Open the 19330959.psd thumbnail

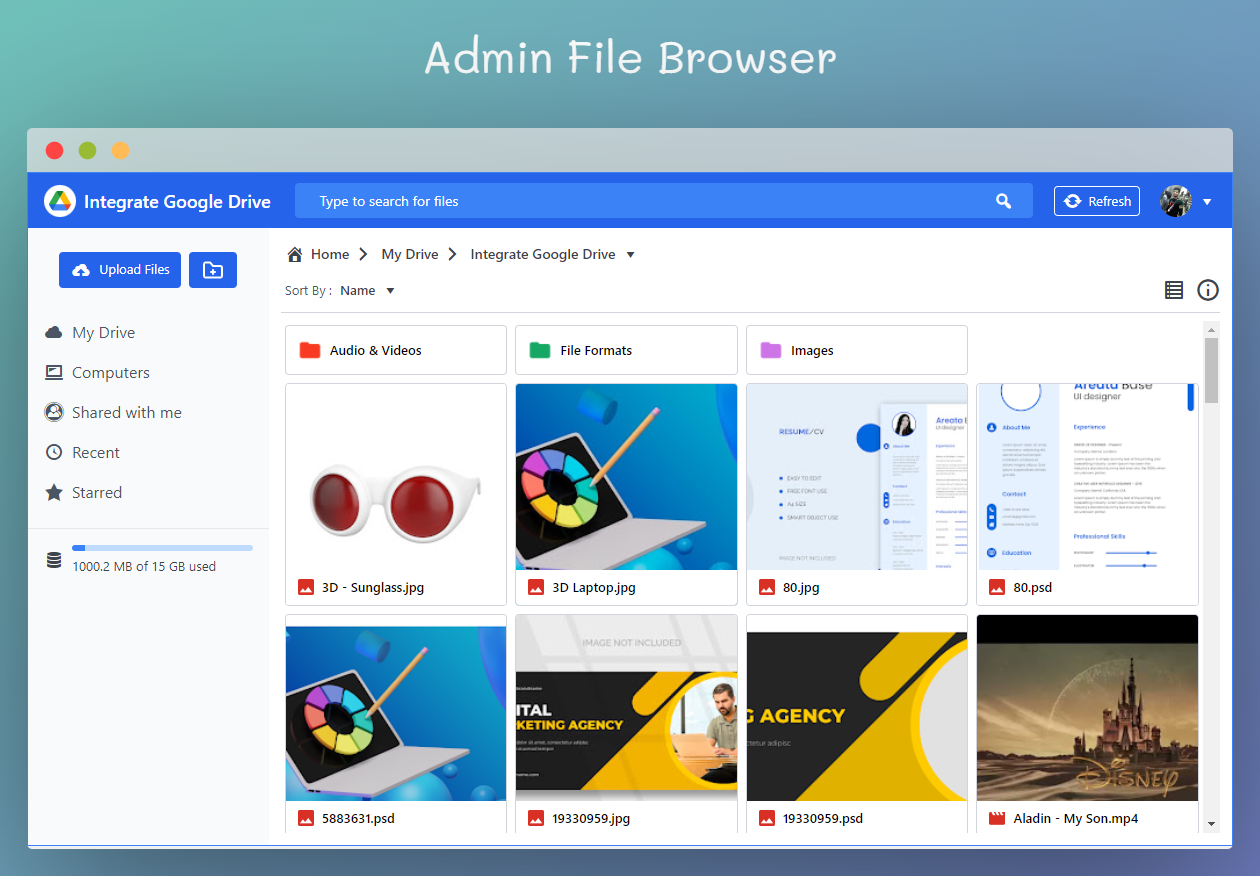(x=857, y=708)
